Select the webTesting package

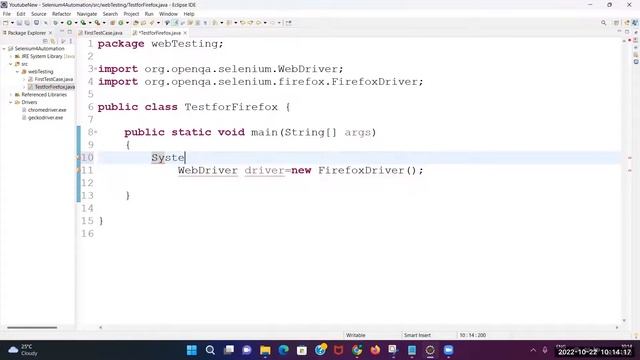(38, 72)
